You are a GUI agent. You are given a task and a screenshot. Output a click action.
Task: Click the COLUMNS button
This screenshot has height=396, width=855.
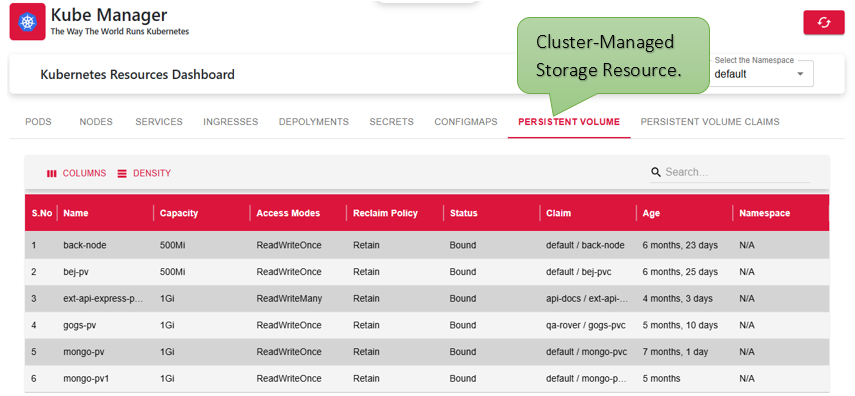[x=76, y=173]
